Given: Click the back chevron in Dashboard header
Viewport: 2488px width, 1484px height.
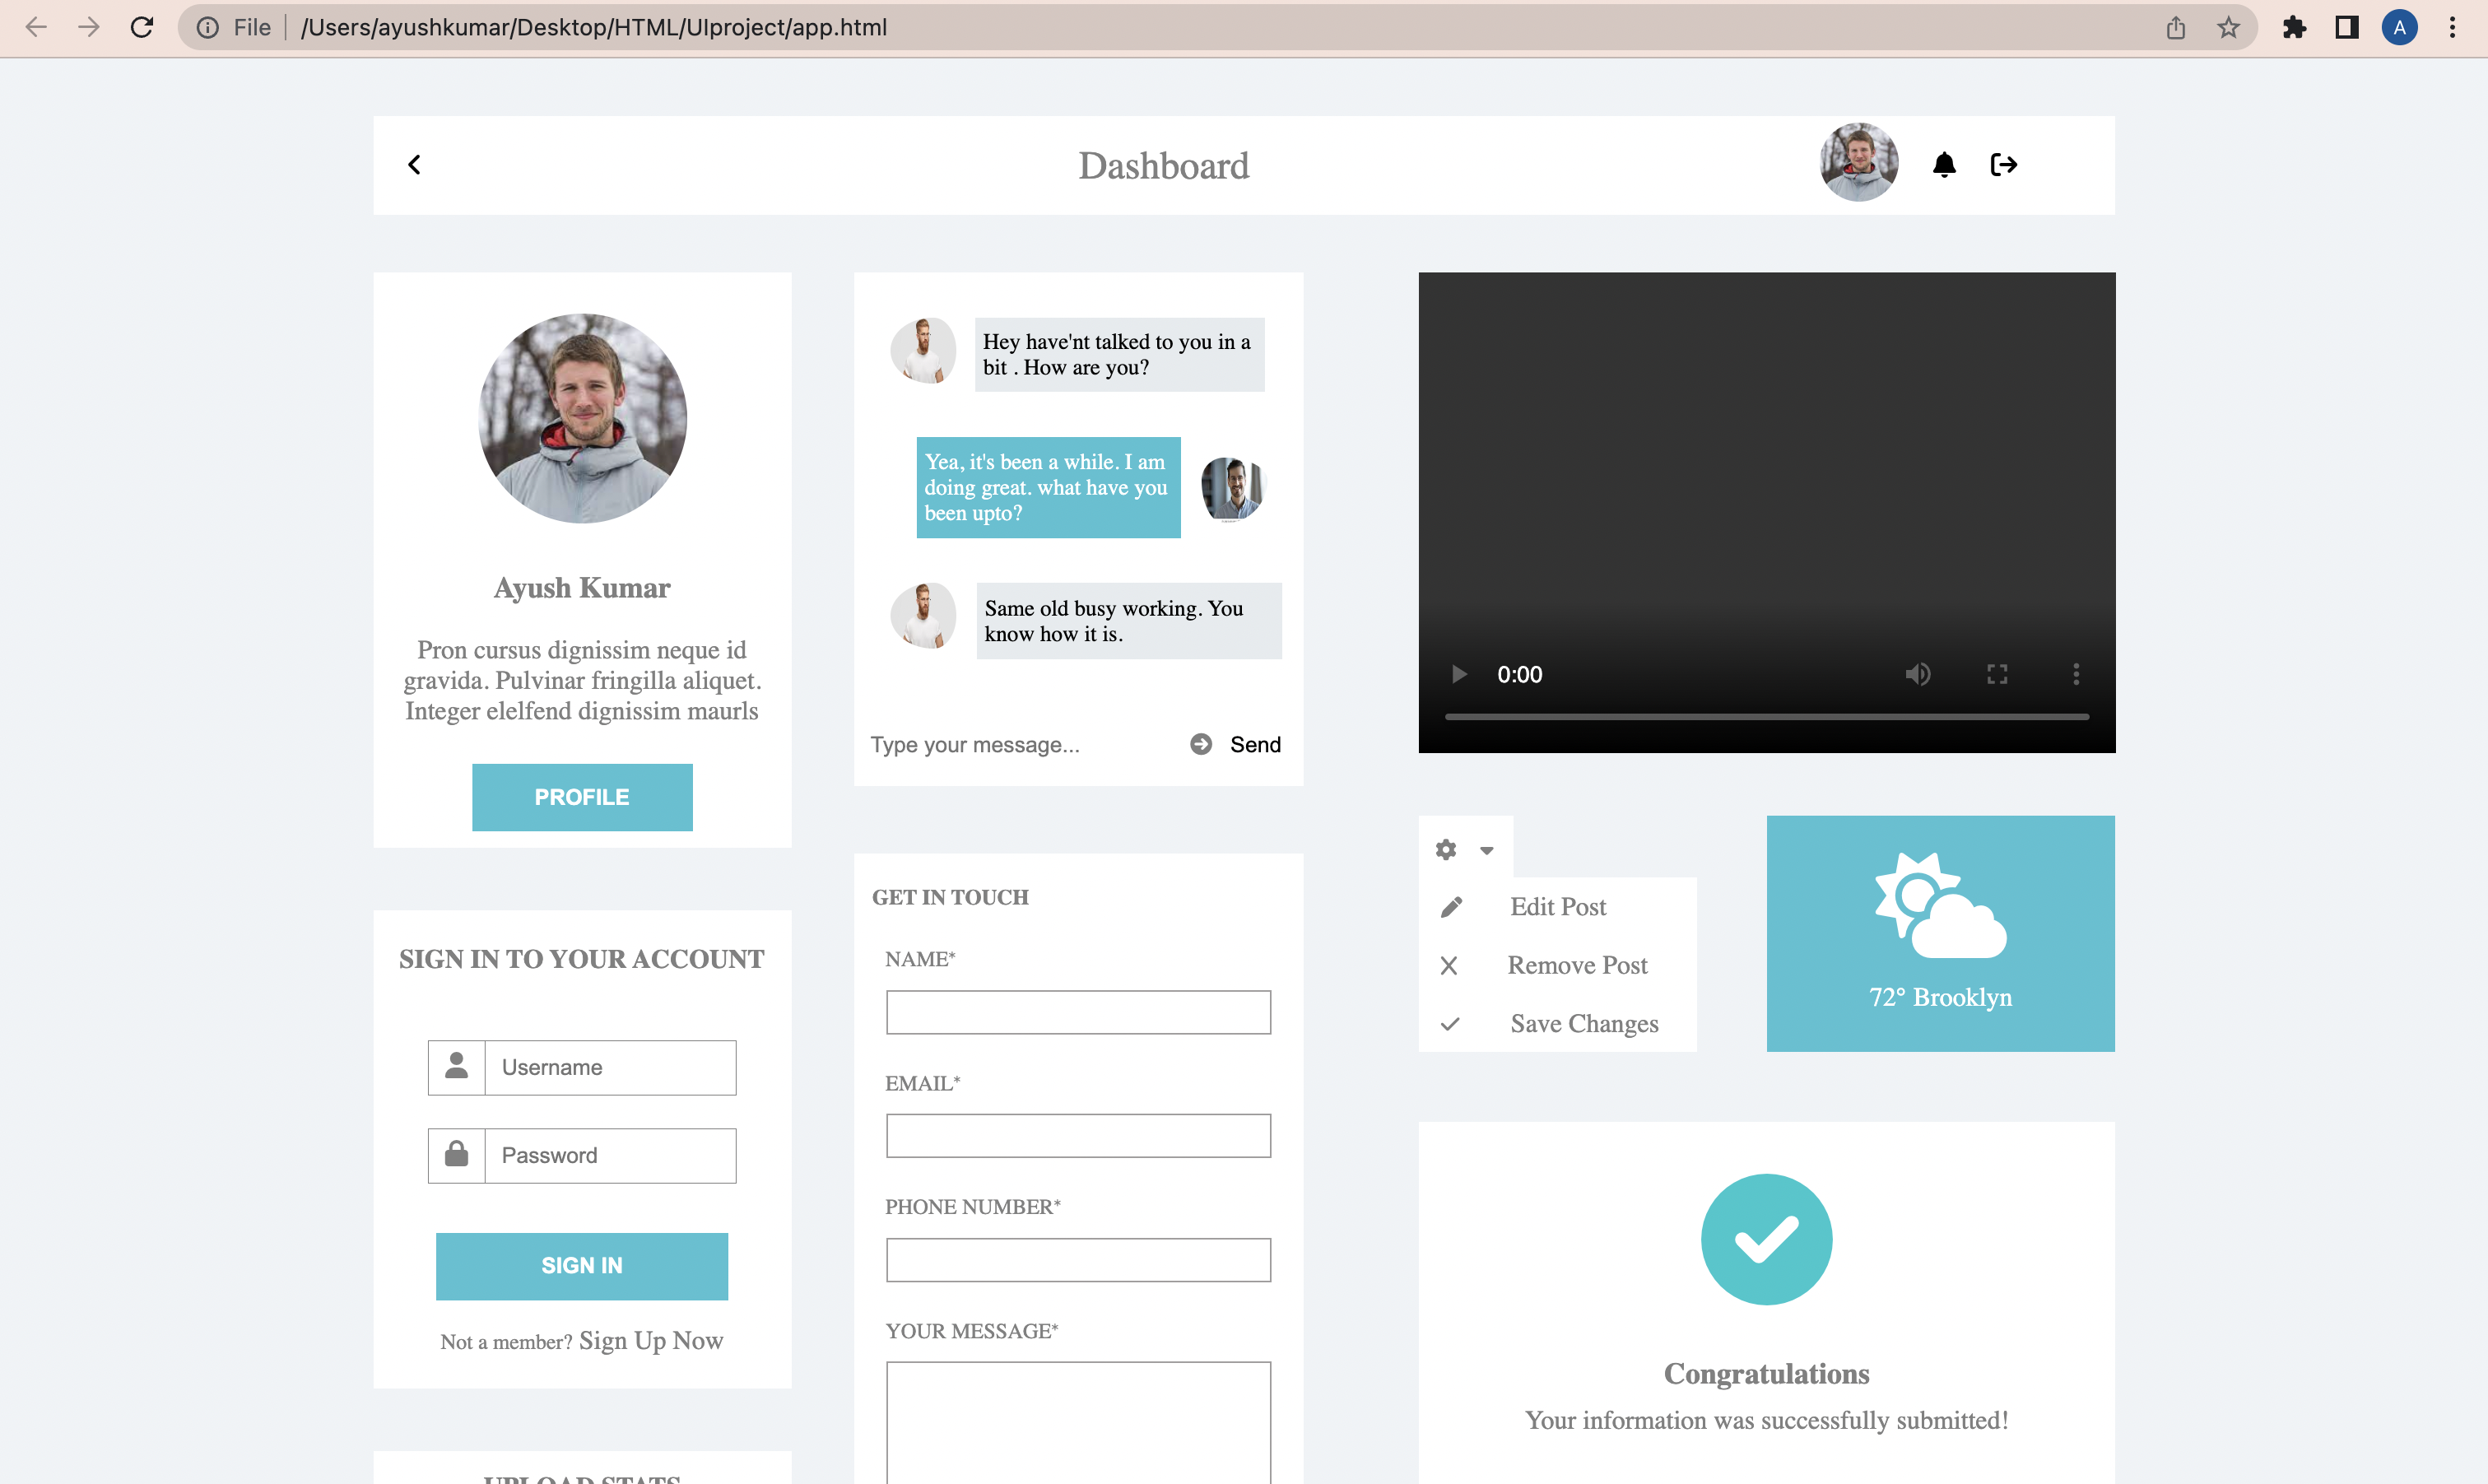Looking at the screenshot, I should [x=415, y=165].
